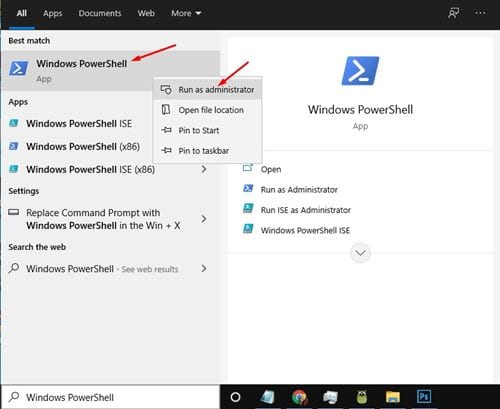Expand arrow for Replace Command Prompt setting

coord(204,219)
